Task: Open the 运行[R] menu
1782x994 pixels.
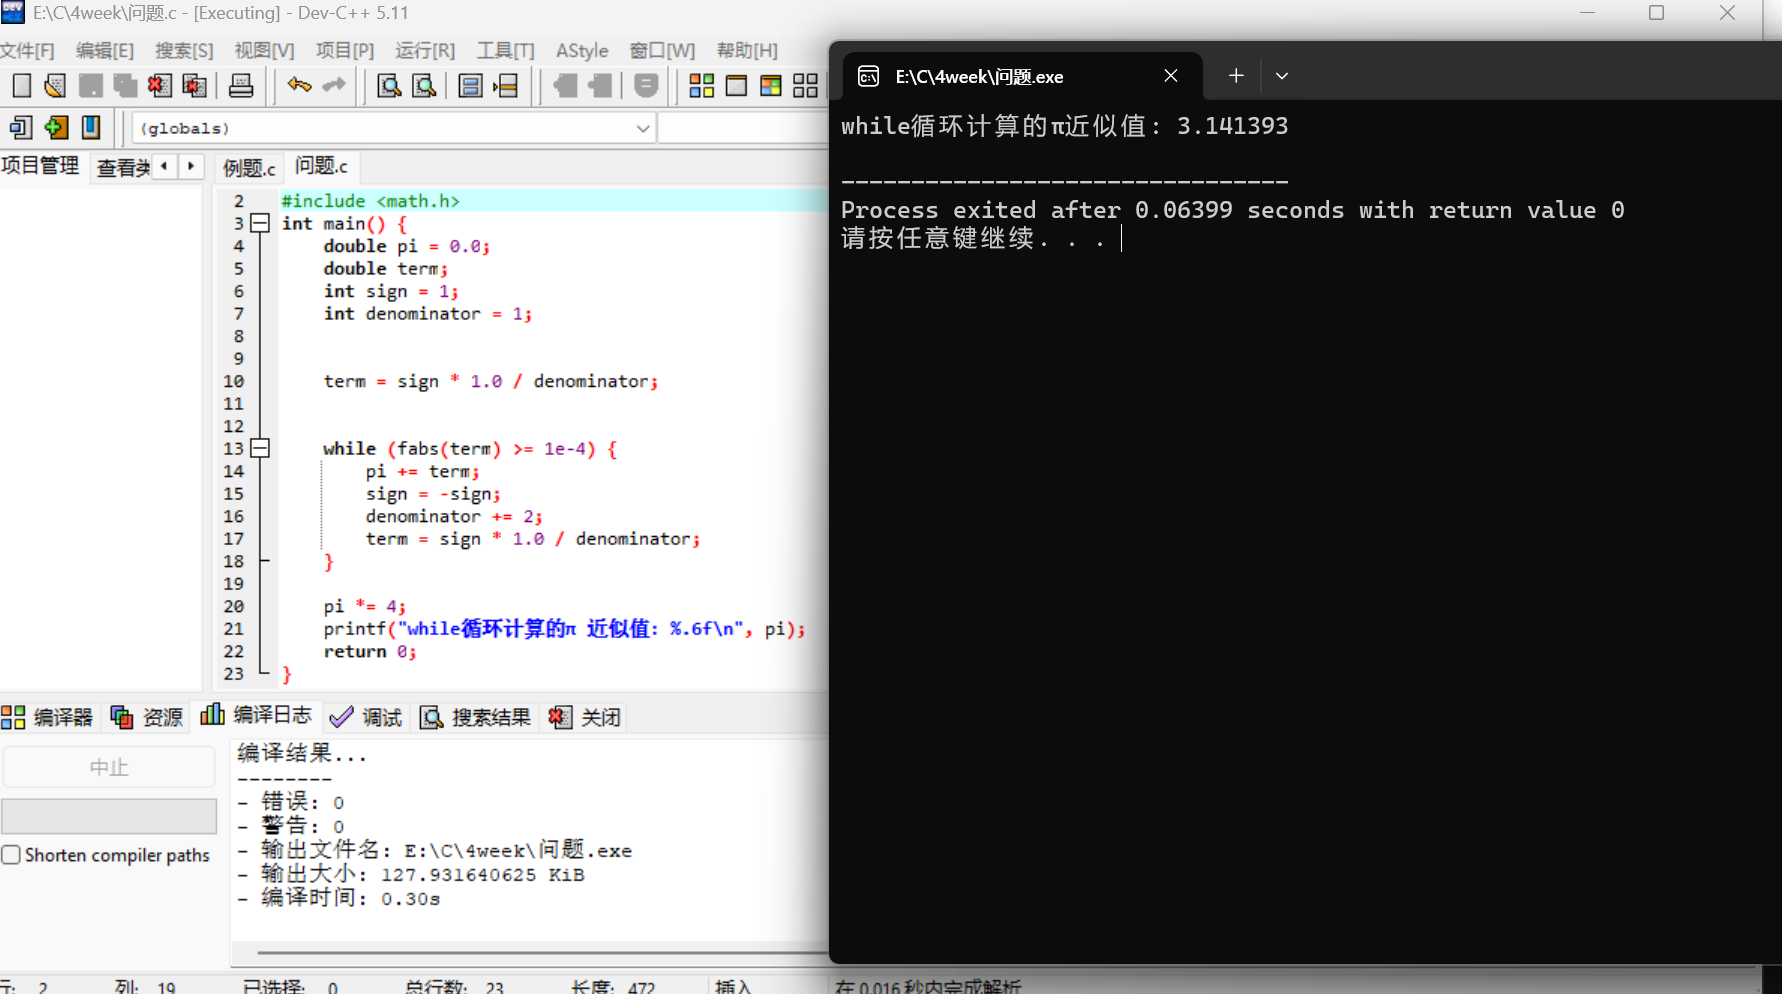Action: coord(425,51)
